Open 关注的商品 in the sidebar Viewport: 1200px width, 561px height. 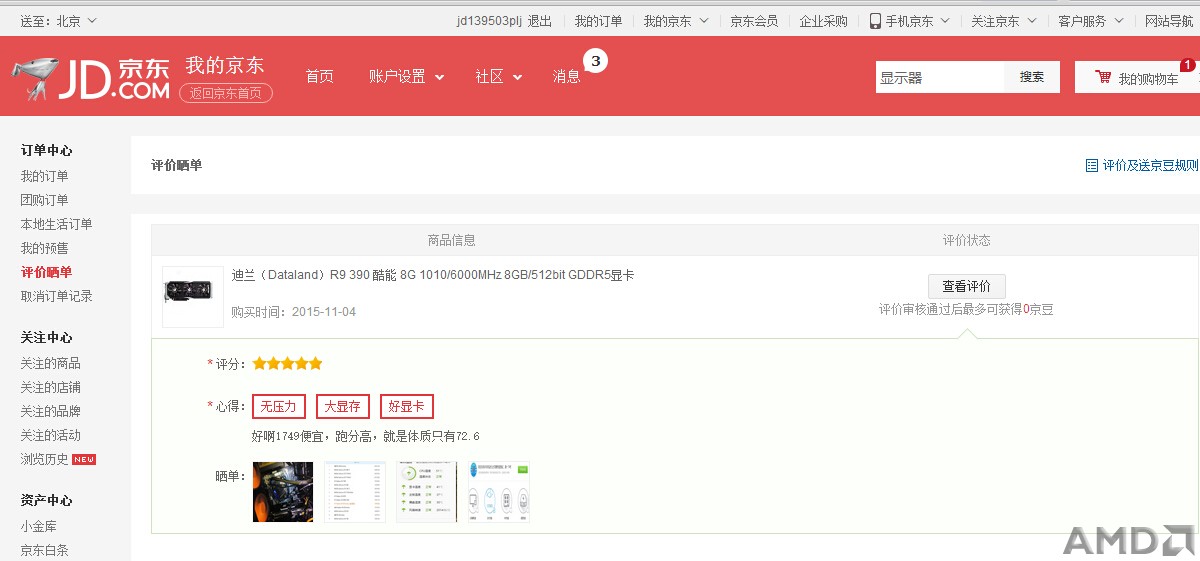51,363
